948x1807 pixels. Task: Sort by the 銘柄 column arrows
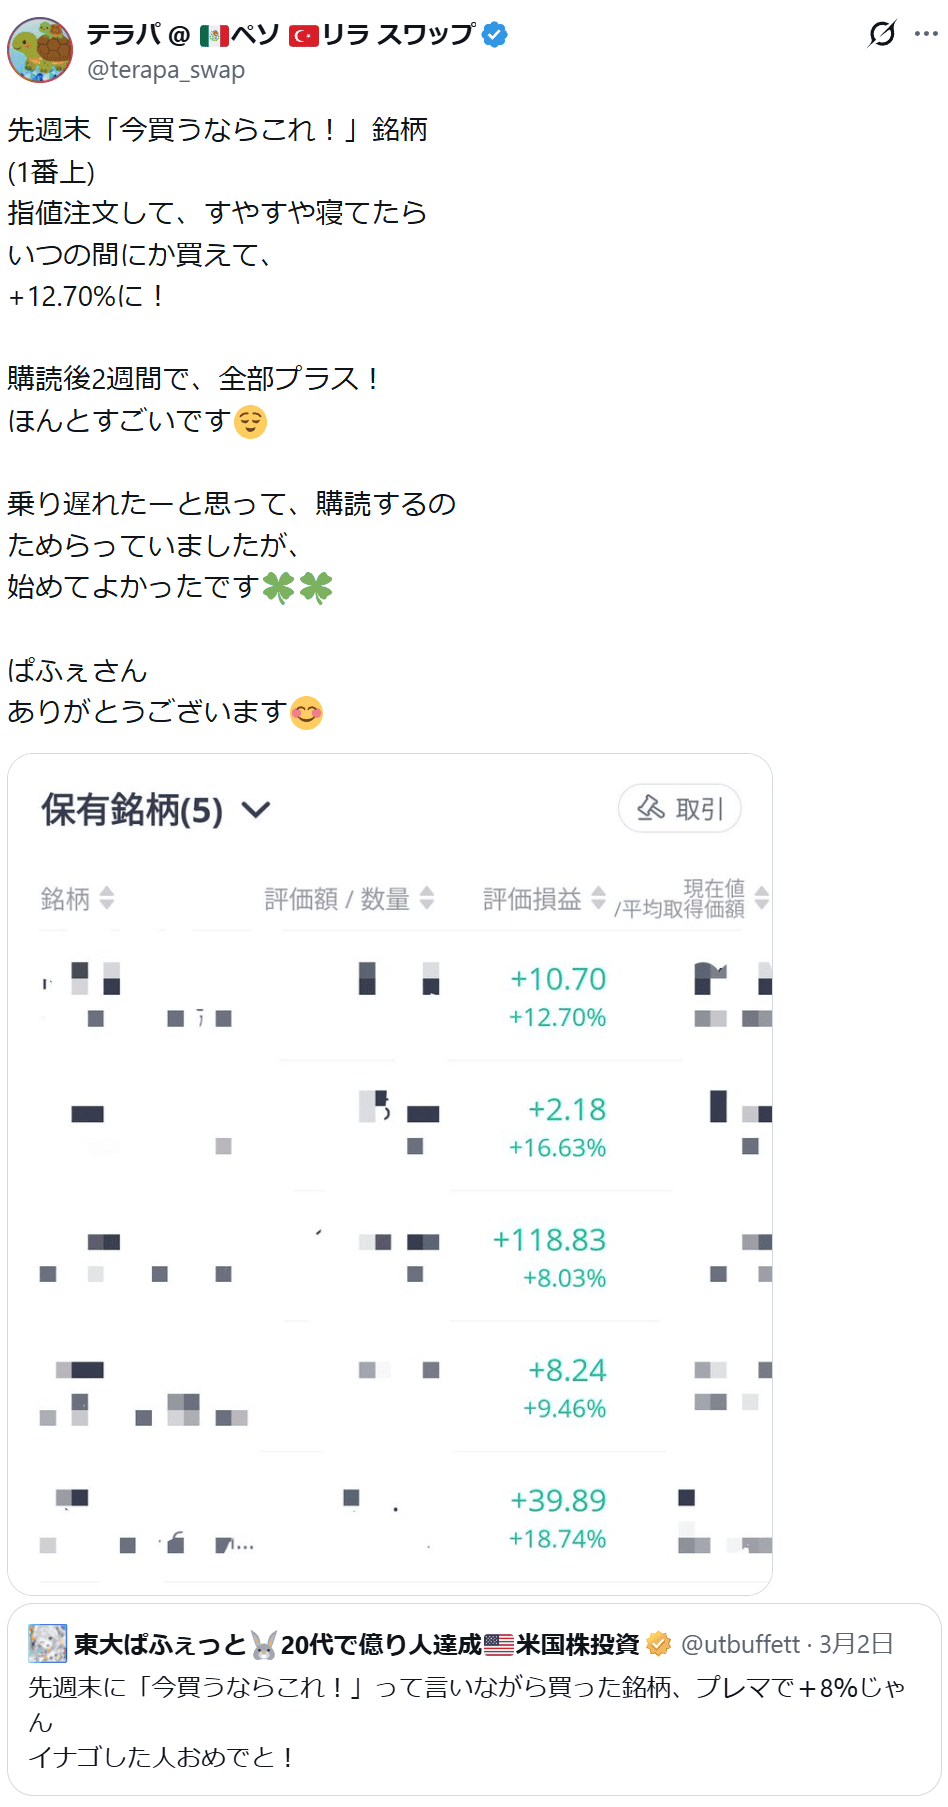click(x=107, y=898)
